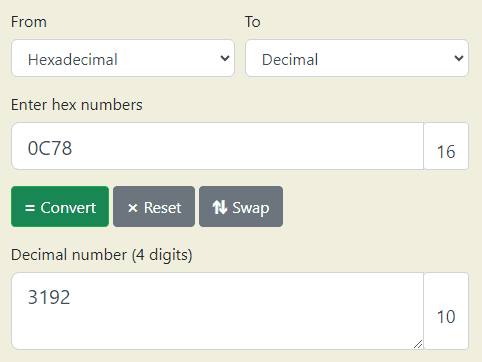Click the base 16 indicator box
This screenshot has height=362, width=482.
coord(446,146)
